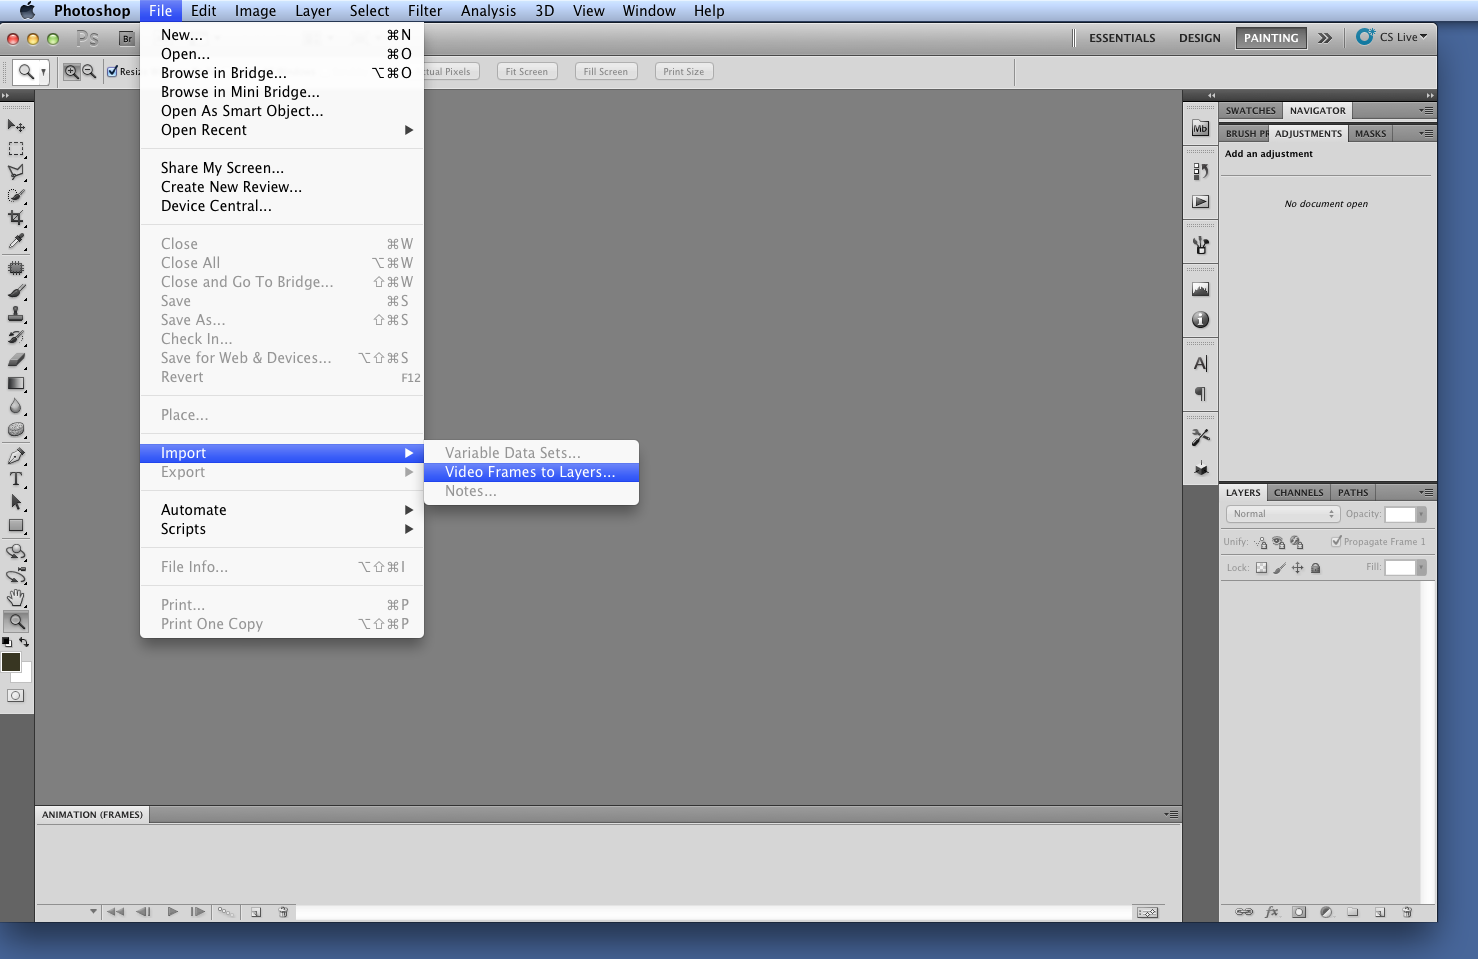Select the Eraser tool
Viewport: 1478px width, 959px height.
tap(16, 360)
